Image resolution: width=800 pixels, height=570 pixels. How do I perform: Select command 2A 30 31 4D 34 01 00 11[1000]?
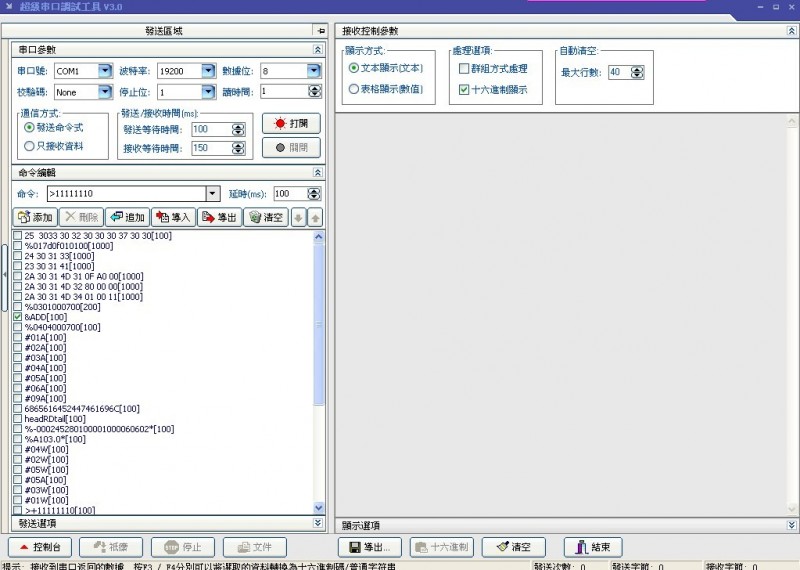coord(84,296)
